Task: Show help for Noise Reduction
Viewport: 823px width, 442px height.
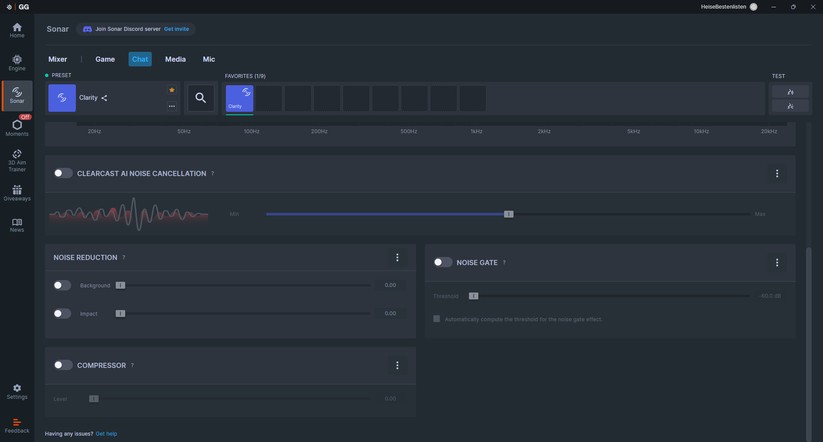Action: tap(124, 257)
